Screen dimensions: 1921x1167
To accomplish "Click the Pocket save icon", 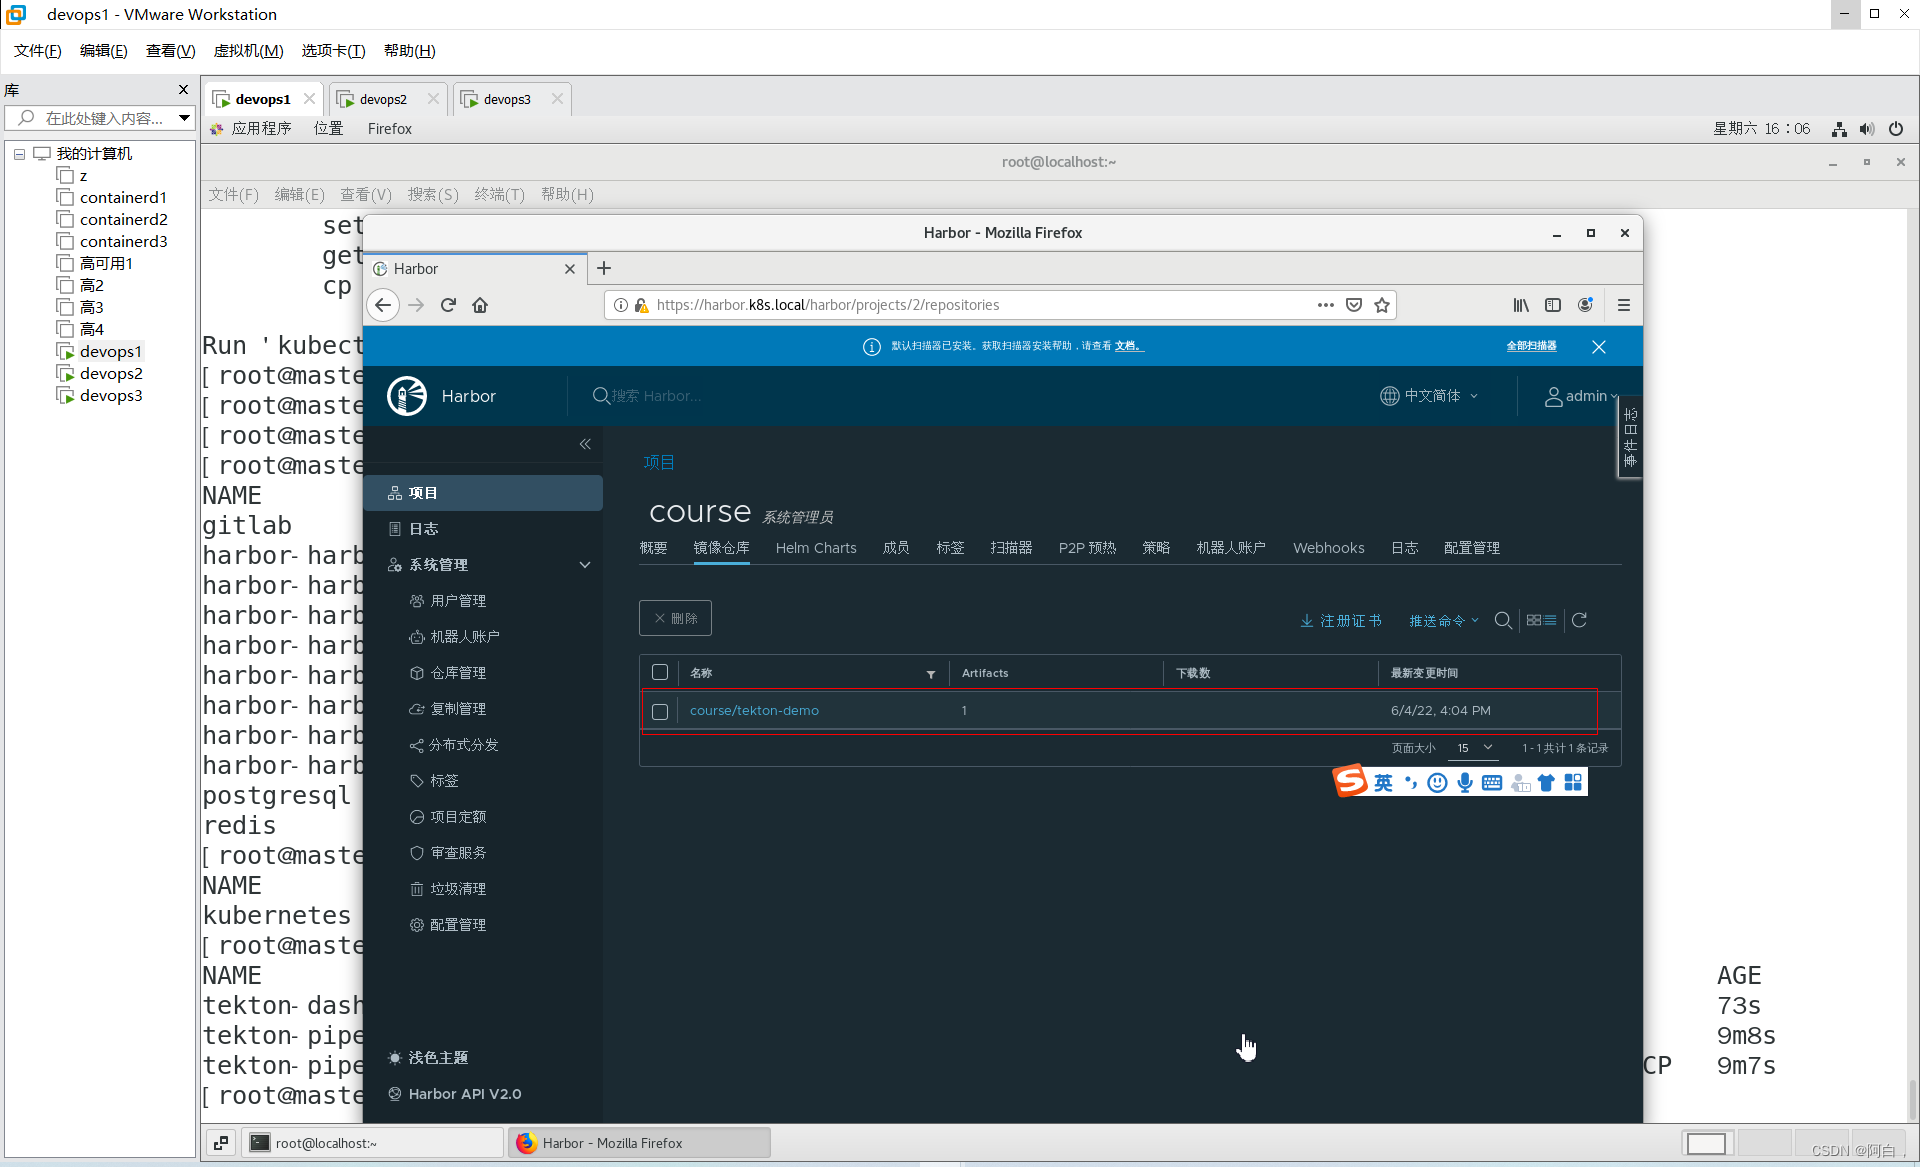I will [x=1354, y=305].
